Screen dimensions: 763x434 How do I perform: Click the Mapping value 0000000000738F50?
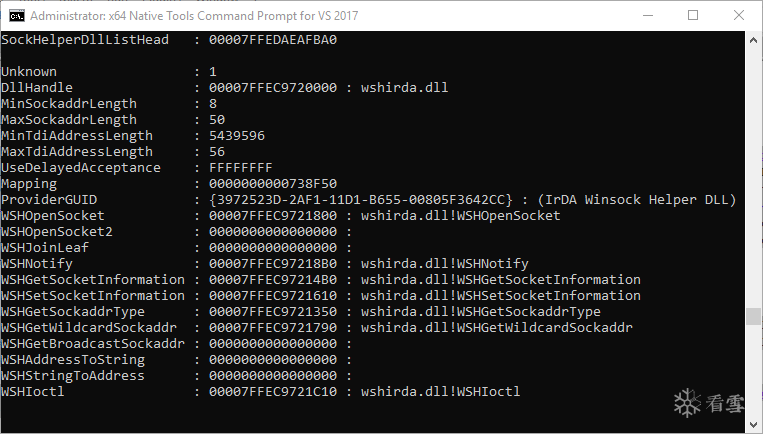click(273, 184)
